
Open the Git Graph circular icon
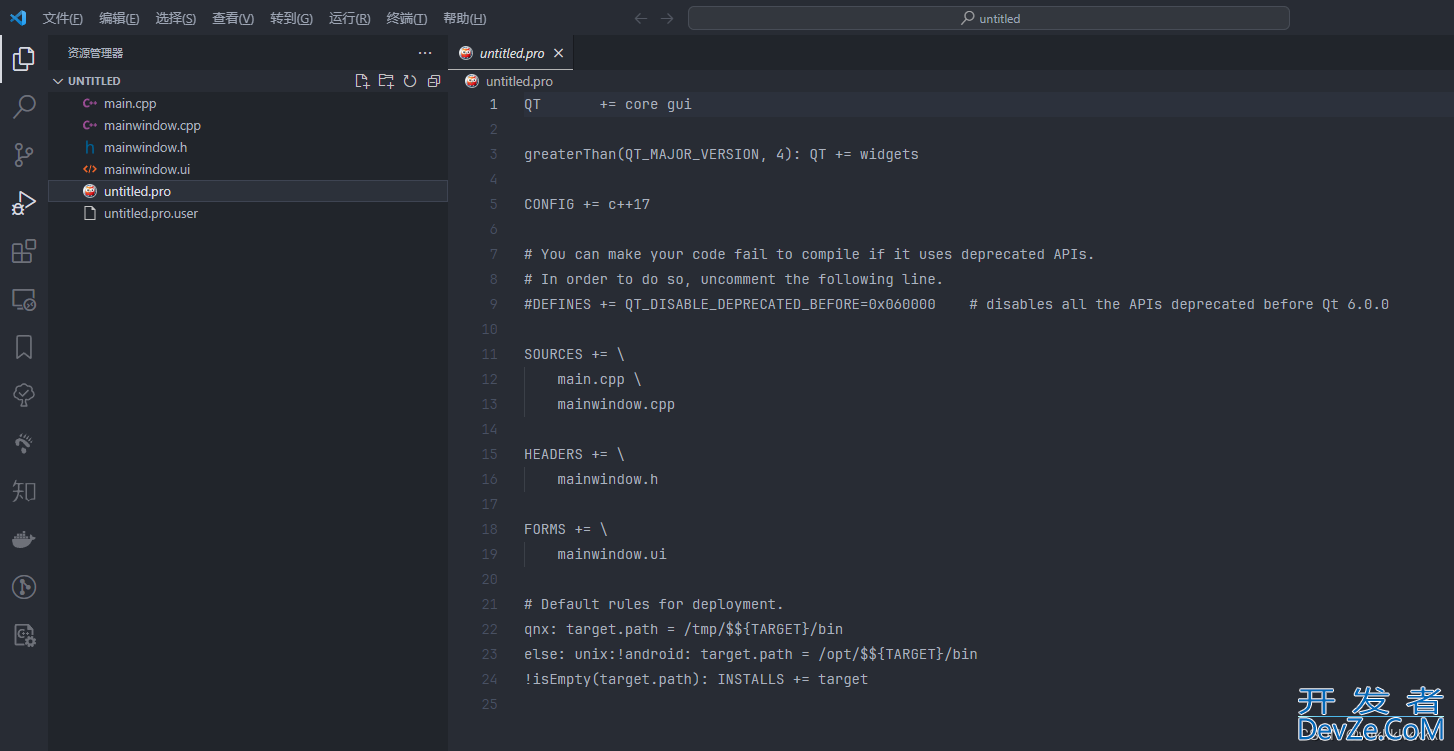(x=24, y=587)
